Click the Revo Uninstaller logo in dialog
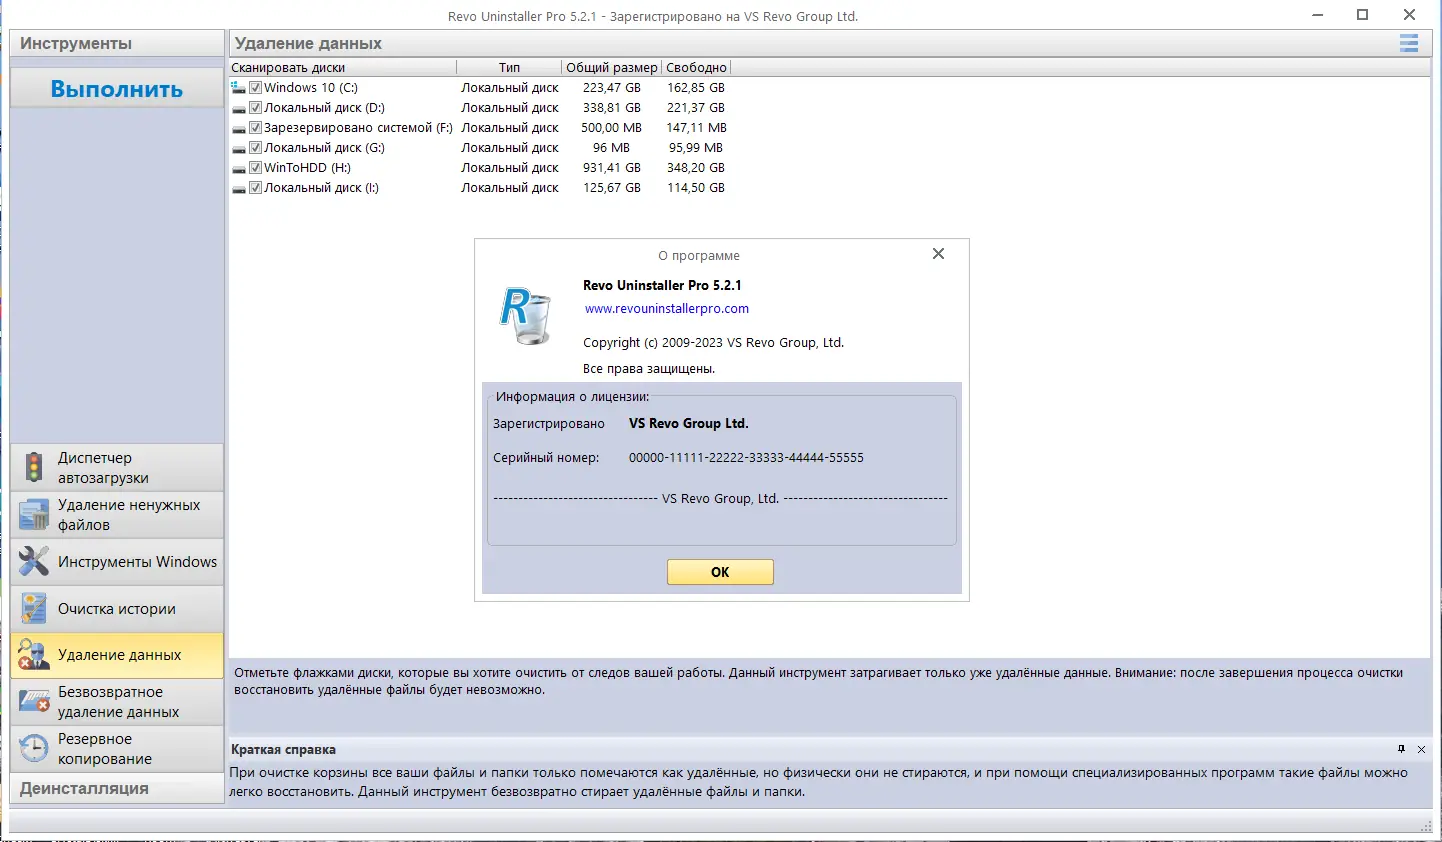The width and height of the screenshot is (1442, 842). tap(525, 315)
